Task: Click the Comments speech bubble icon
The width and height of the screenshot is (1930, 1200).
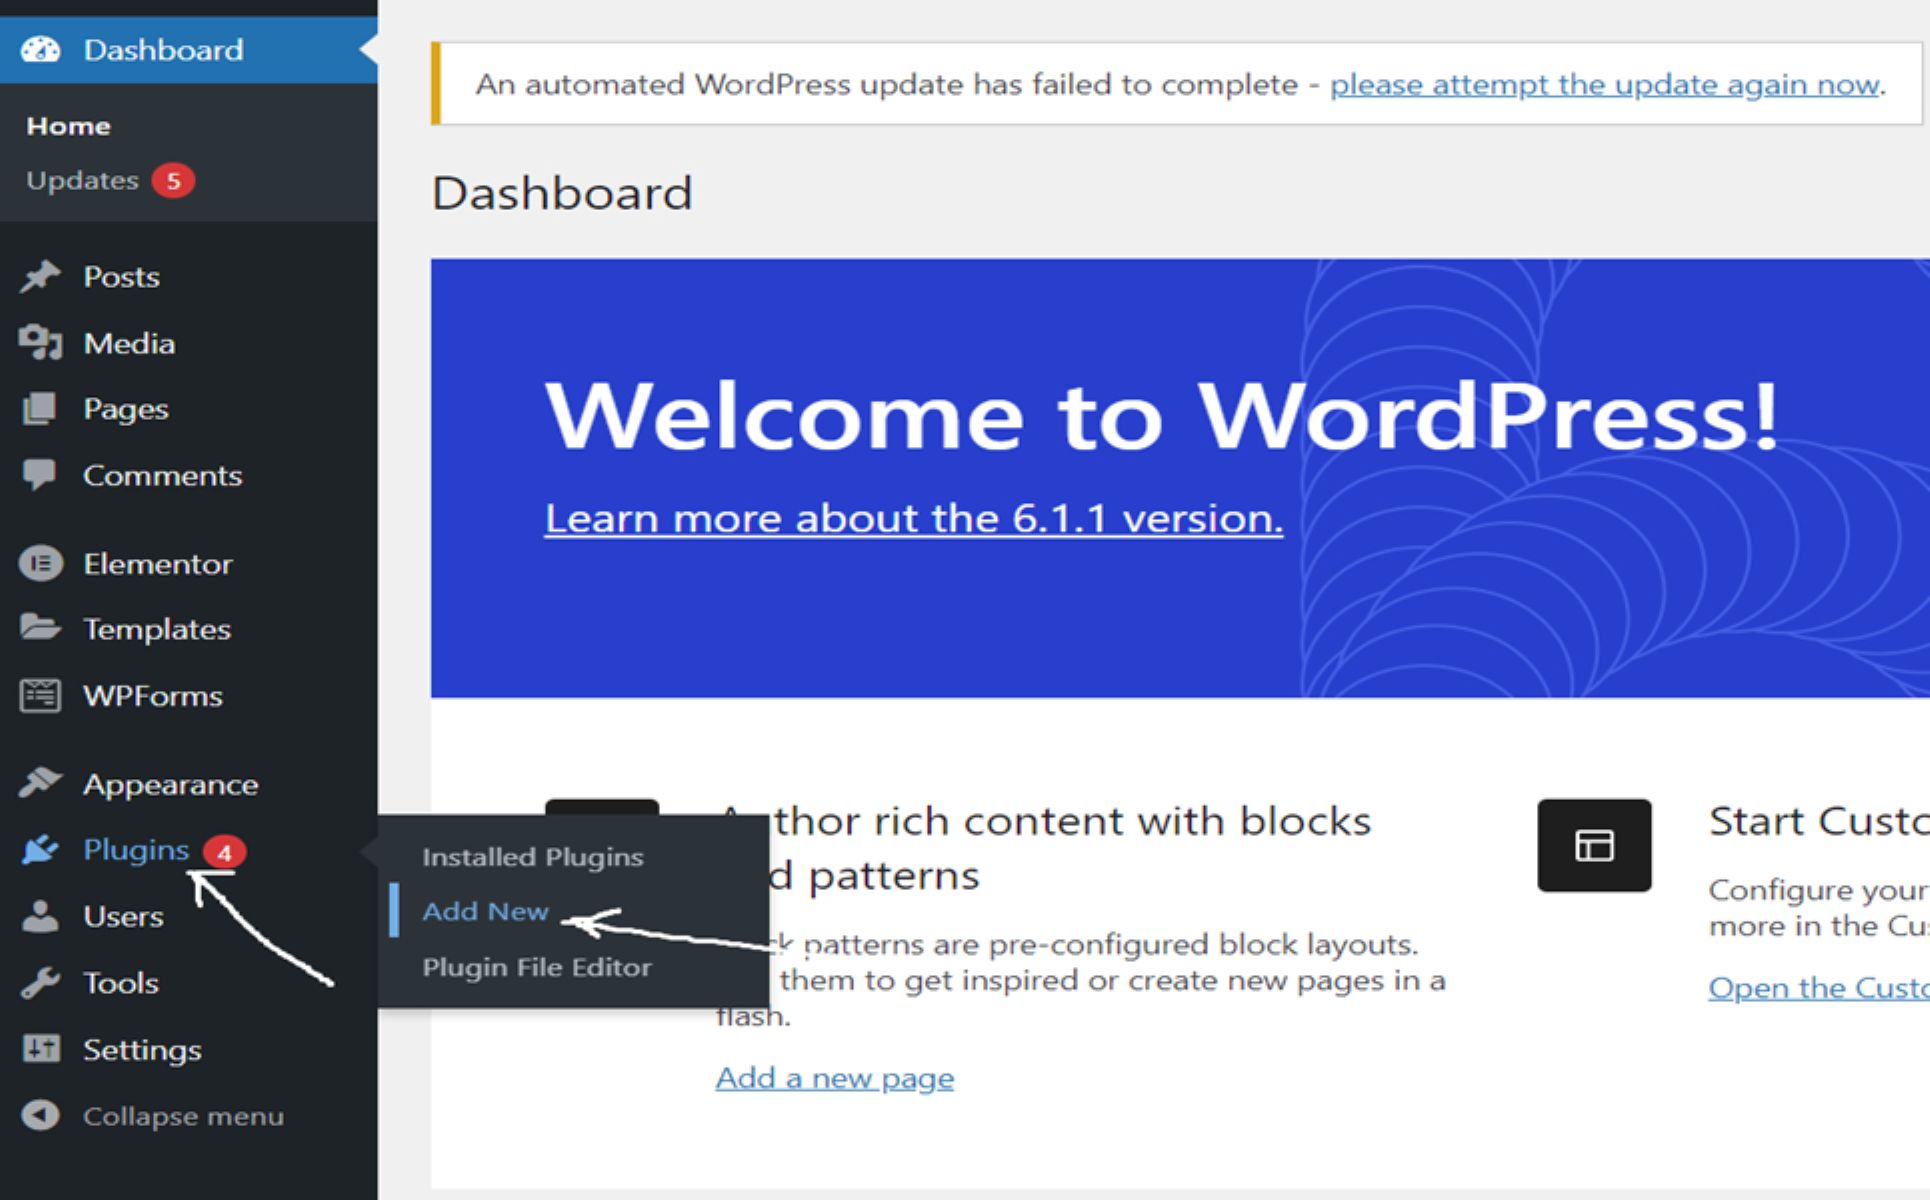Action: pos(39,475)
